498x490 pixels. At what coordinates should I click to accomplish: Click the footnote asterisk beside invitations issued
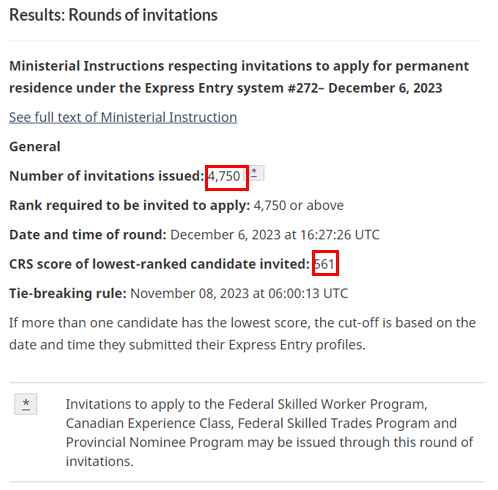pyautogui.click(x=256, y=173)
